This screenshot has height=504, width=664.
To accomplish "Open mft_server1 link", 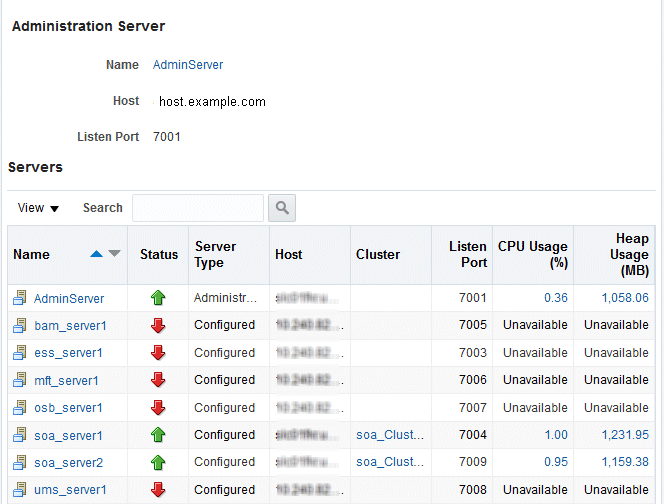I will (x=66, y=380).
